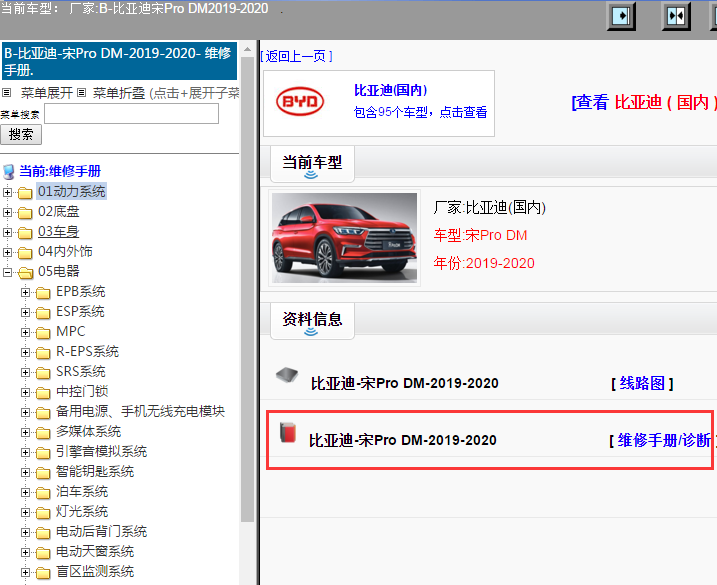Click the BYD logo image
The height and width of the screenshot is (585, 717).
[300, 102]
